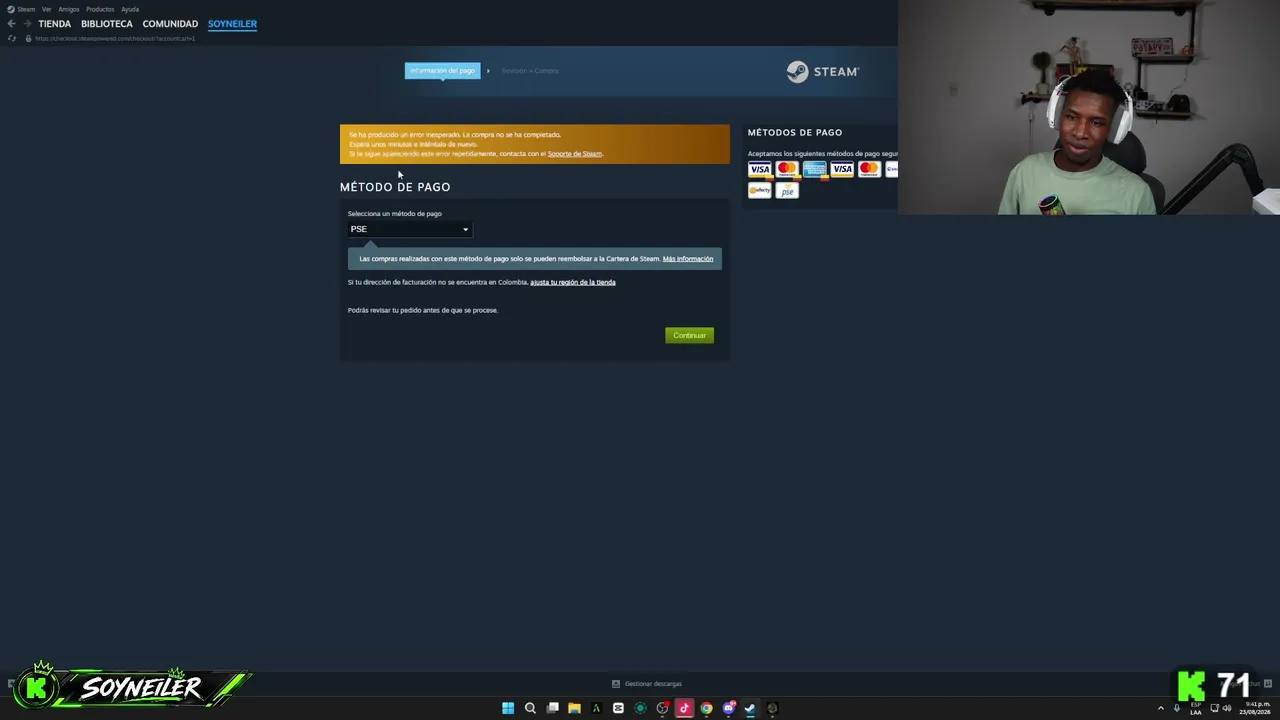This screenshot has width=1280, height=720.
Task: Click the Efecty payment icon
Action: click(760, 190)
